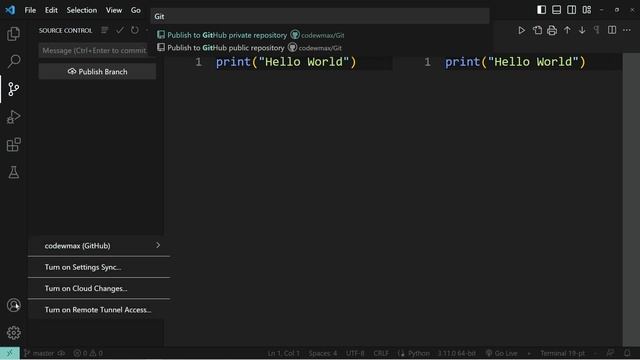Click the feedback icon in status bar
This screenshot has height=360, width=640.
(610, 353)
